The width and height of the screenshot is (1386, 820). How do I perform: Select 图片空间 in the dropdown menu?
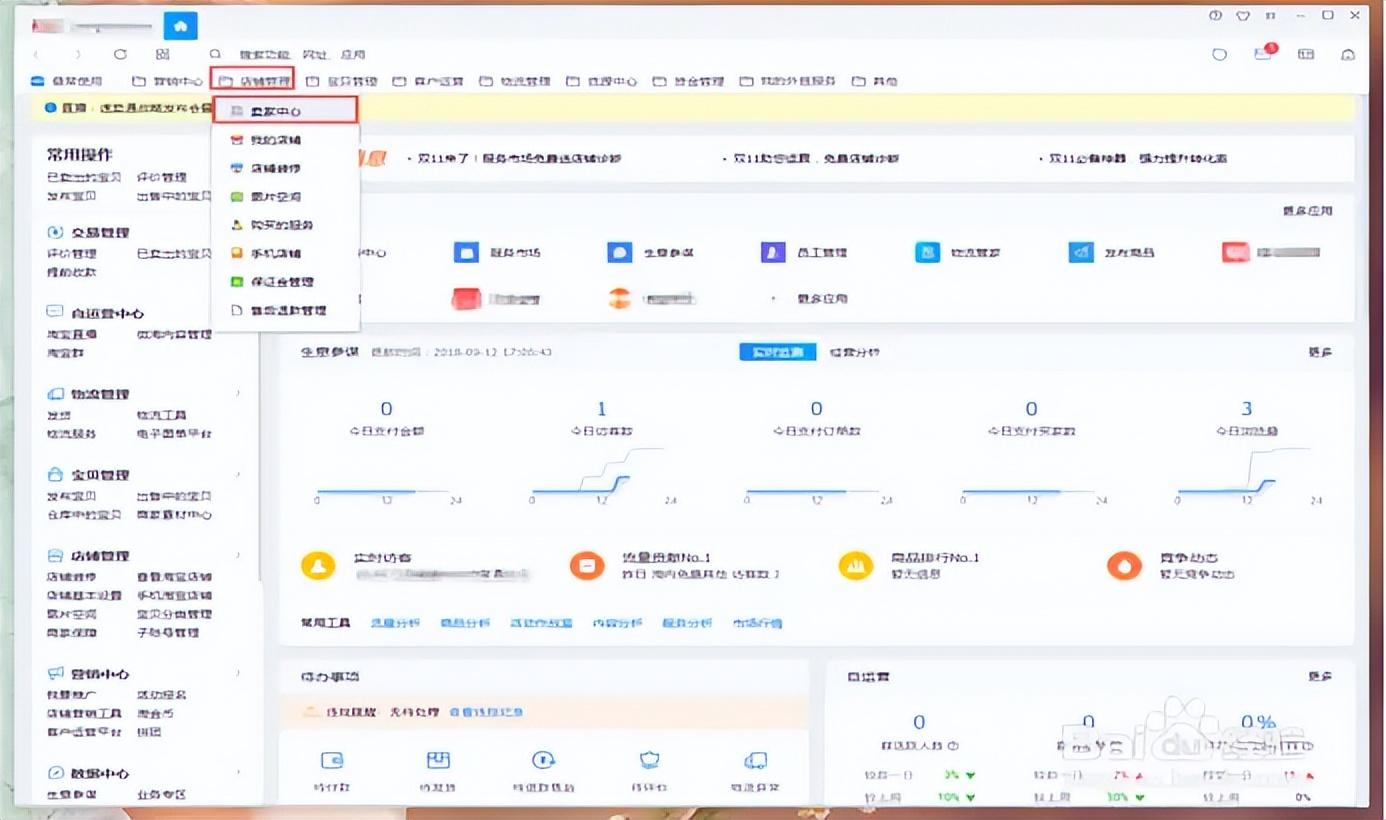[275, 197]
